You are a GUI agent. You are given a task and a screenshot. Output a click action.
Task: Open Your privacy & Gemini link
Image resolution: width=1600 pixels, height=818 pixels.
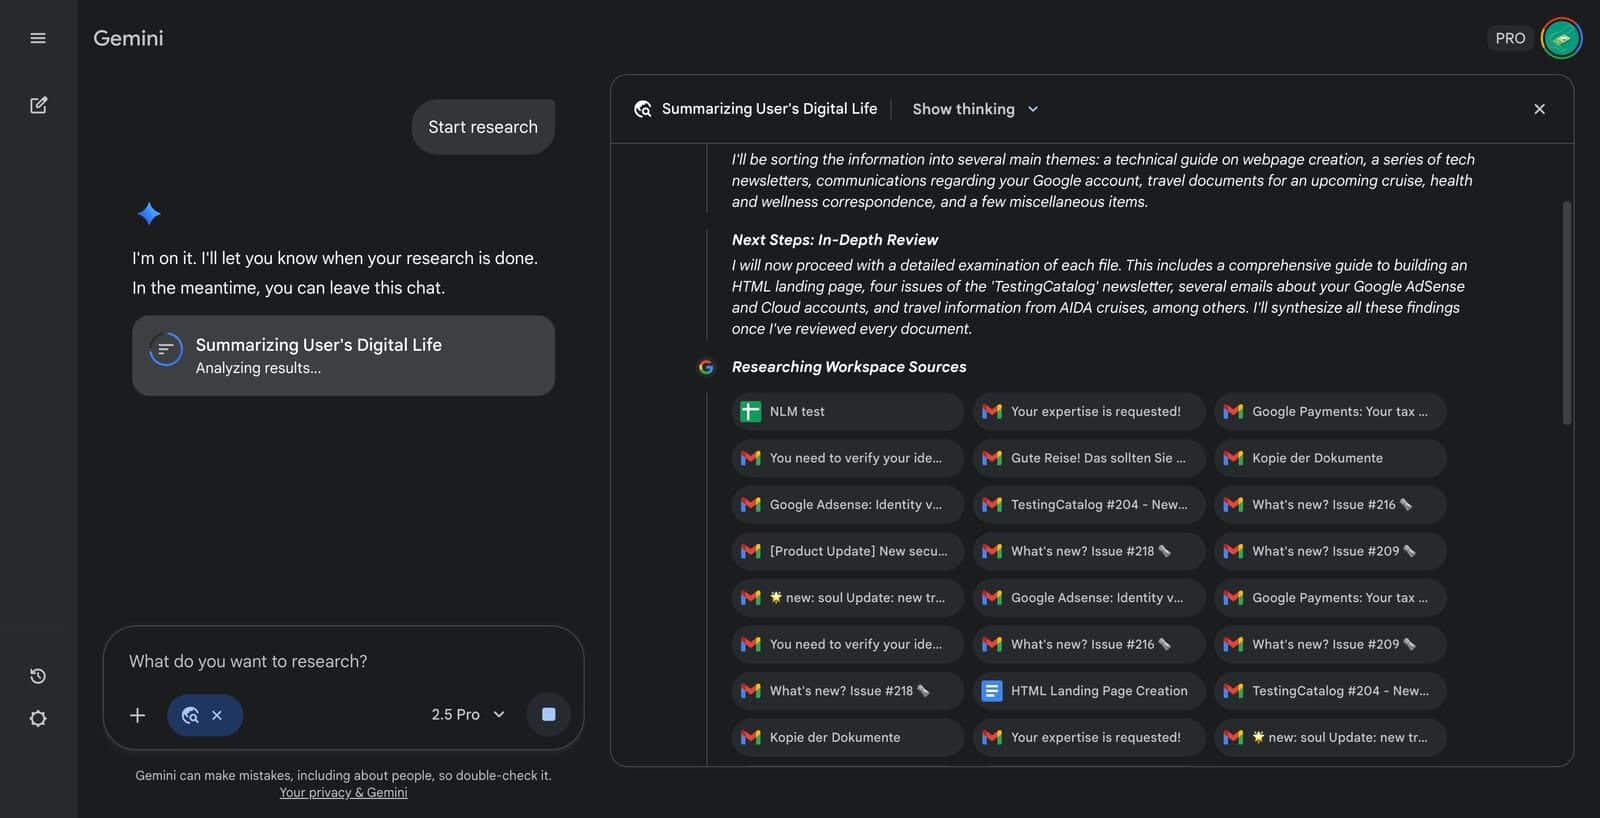343,792
